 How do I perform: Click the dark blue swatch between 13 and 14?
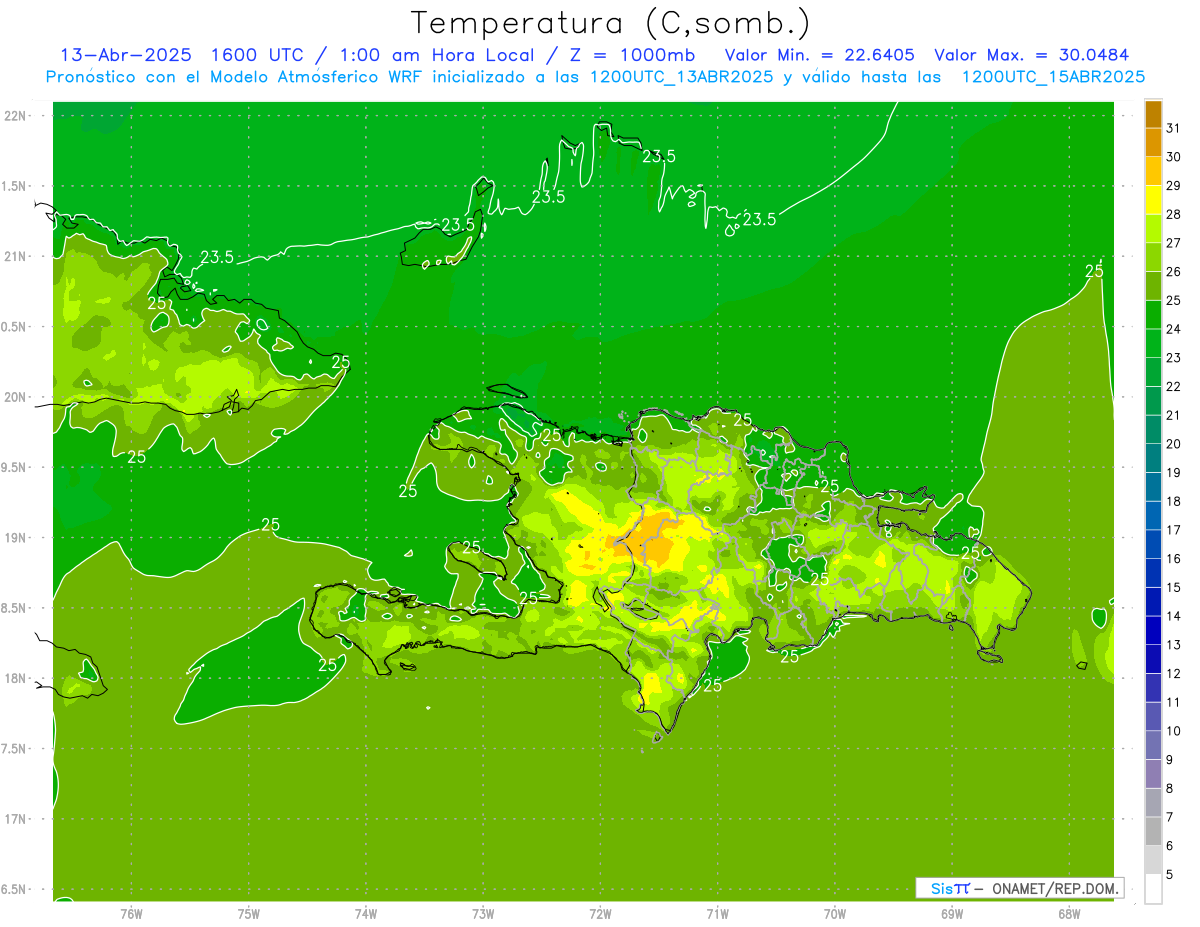pyautogui.click(x=1153, y=631)
